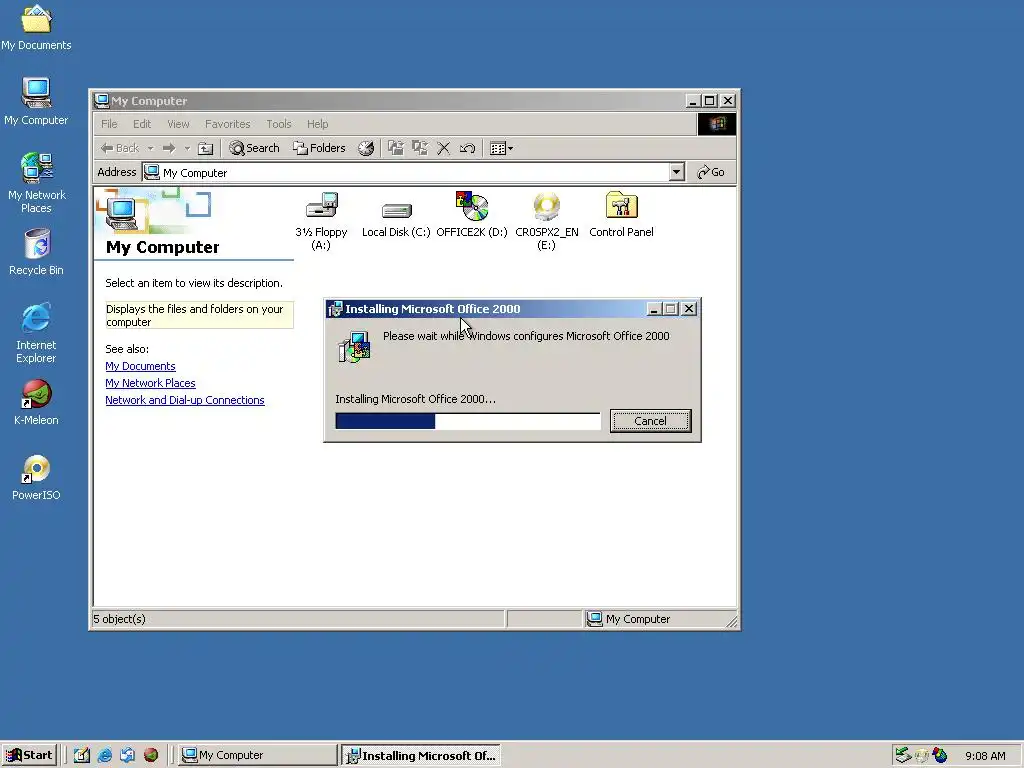
Task: Click the Up folder toolbar icon
Action: [x=206, y=148]
